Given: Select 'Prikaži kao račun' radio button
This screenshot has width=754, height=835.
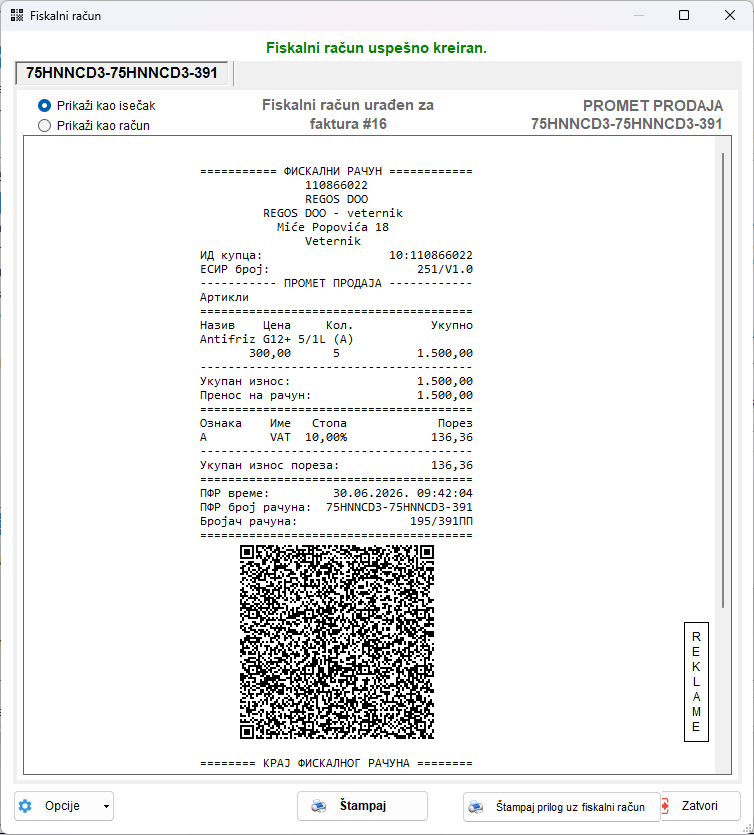Looking at the screenshot, I should (x=44, y=126).
